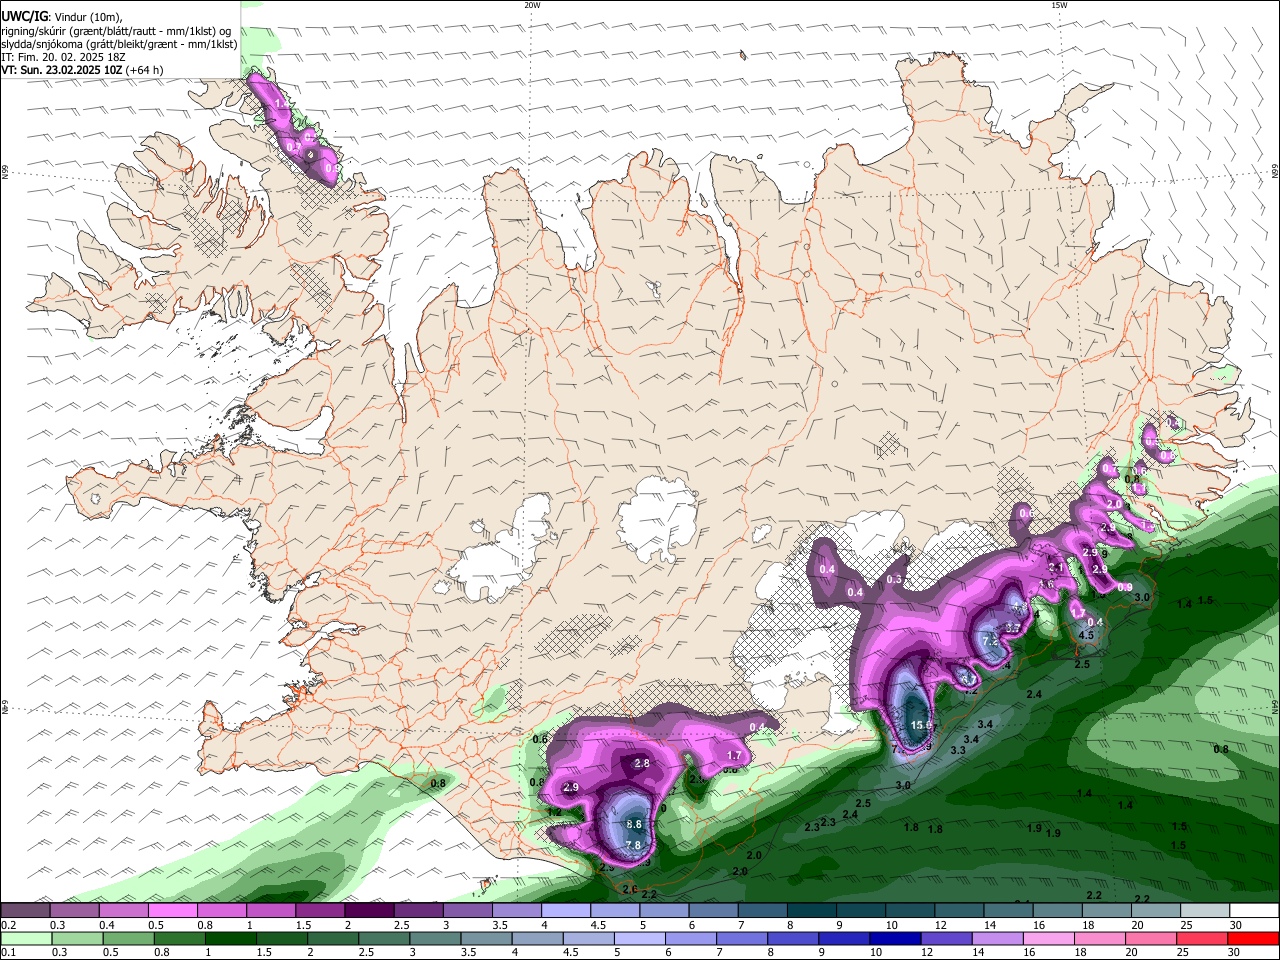Viewport: 1280px width, 960px height.
Task: Click the 'rigning/skúrir' line in the header
Action: (x=118, y=31)
